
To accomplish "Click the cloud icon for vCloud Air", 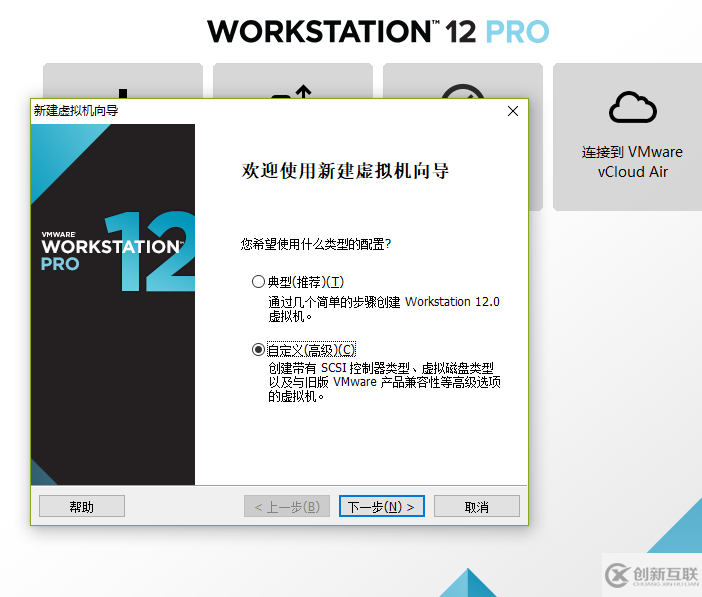I will tap(633, 107).
